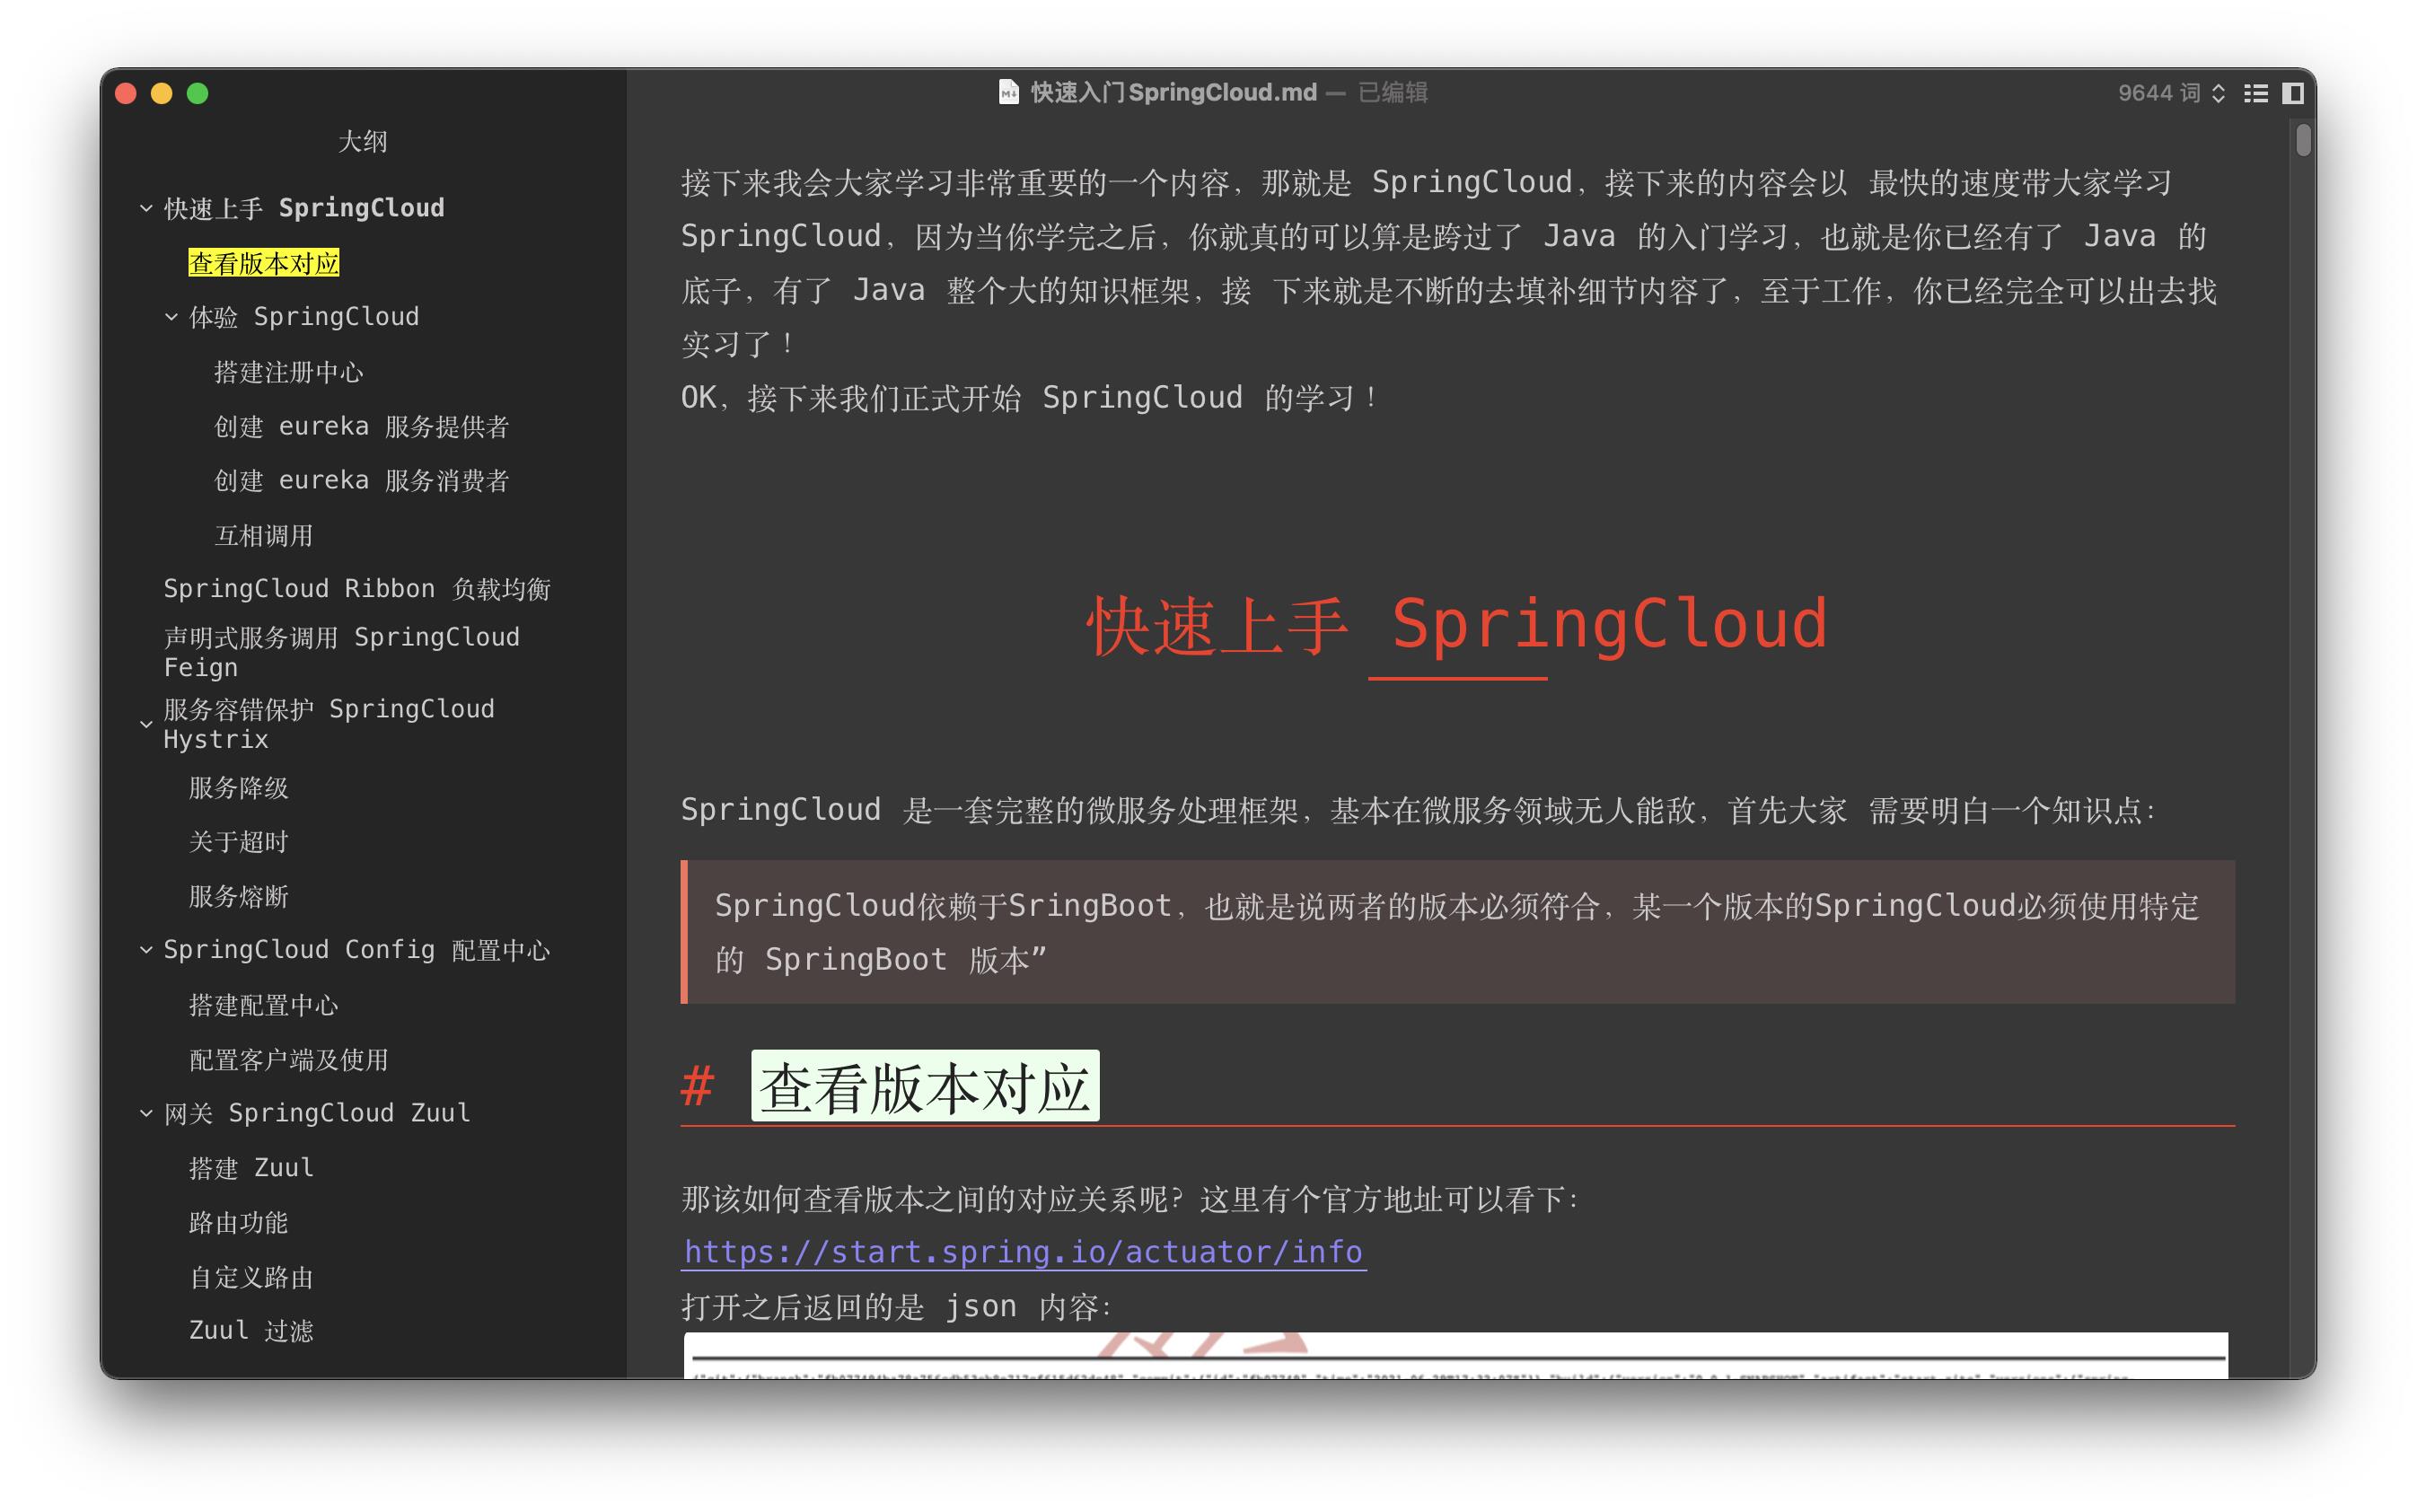The height and width of the screenshot is (1512, 2417).
Task: Click the 已编辑 edited status label
Action: pos(1393,93)
